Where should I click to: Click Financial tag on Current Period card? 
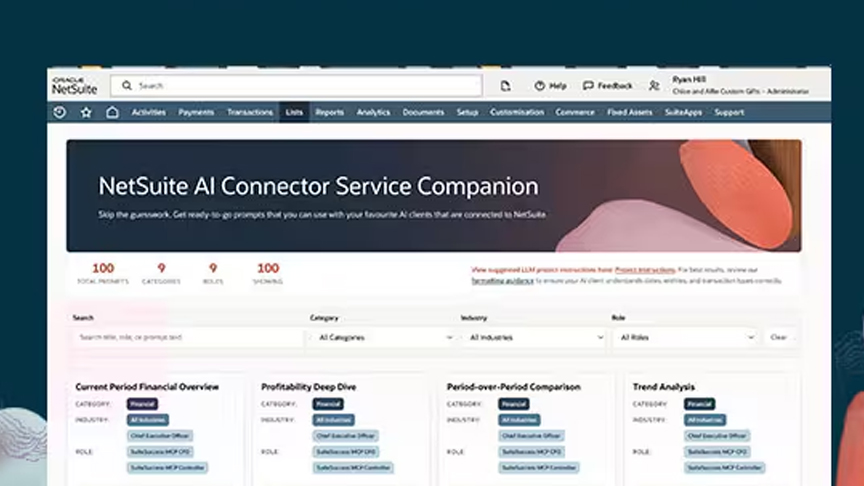pos(142,404)
